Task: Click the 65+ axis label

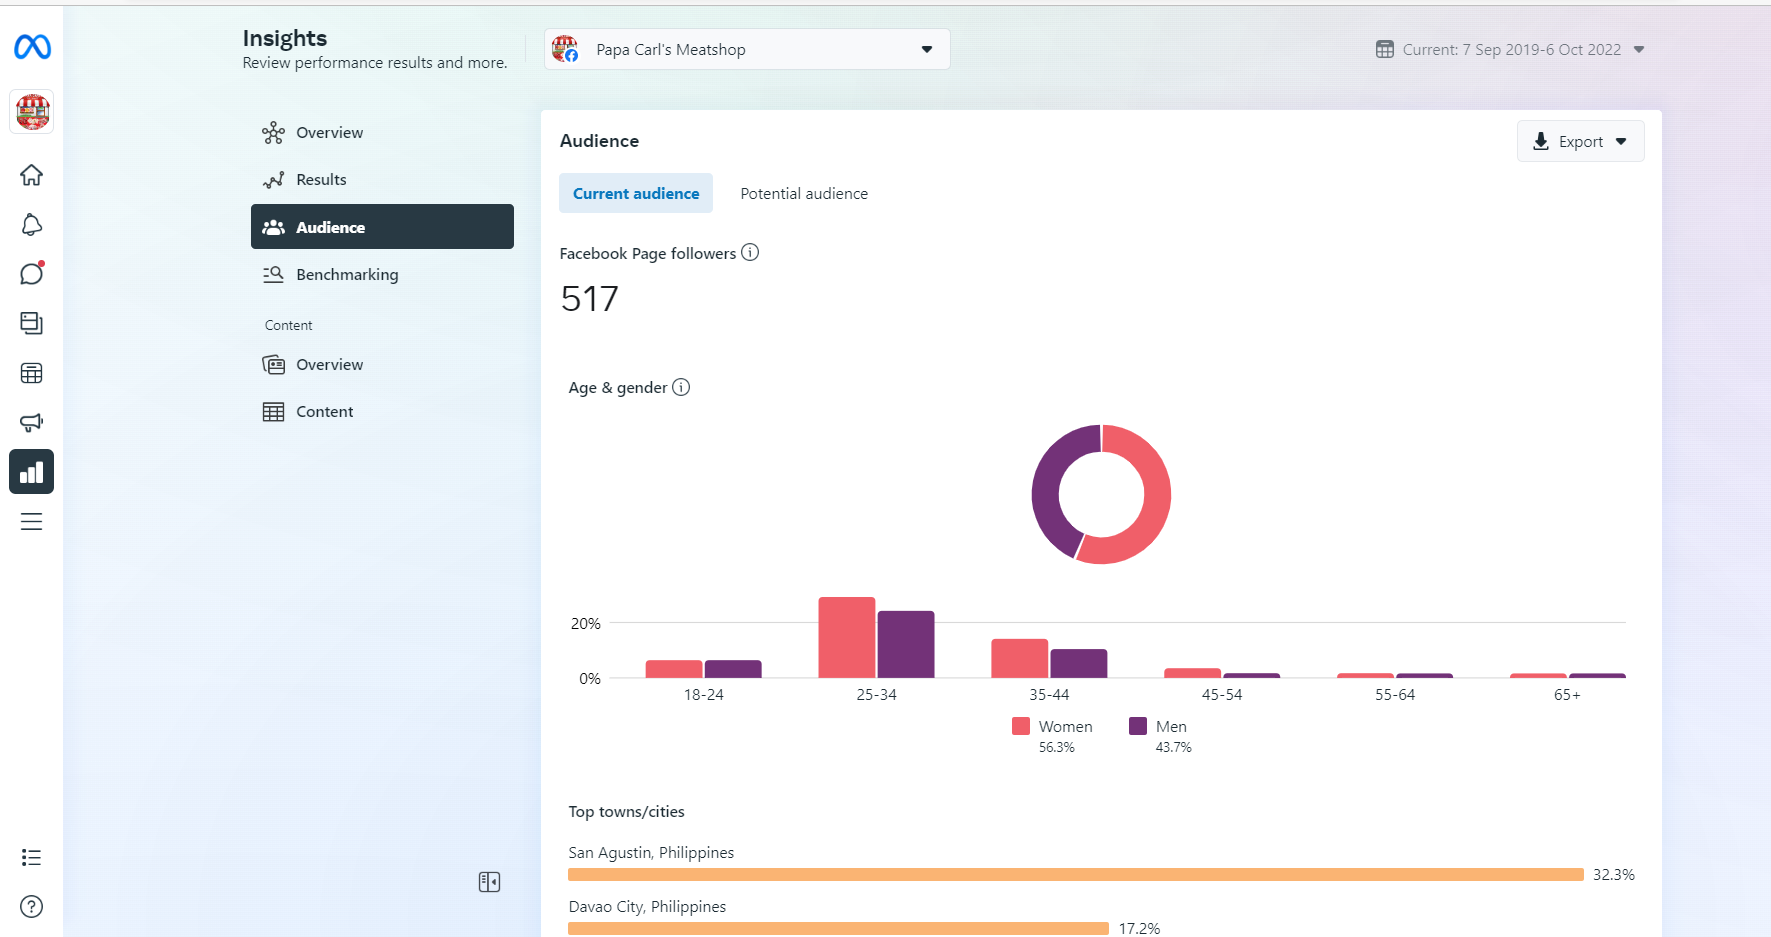Action: tap(1568, 695)
